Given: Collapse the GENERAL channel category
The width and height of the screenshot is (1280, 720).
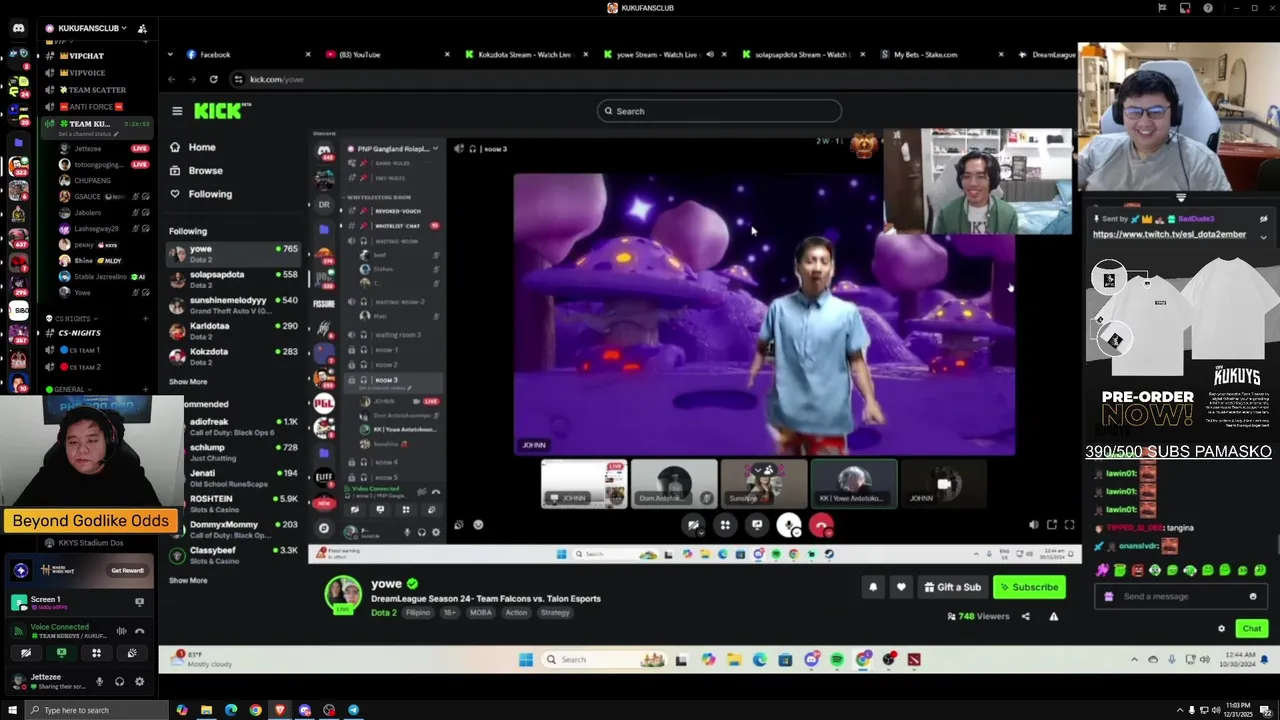Looking at the screenshot, I should [x=68, y=389].
